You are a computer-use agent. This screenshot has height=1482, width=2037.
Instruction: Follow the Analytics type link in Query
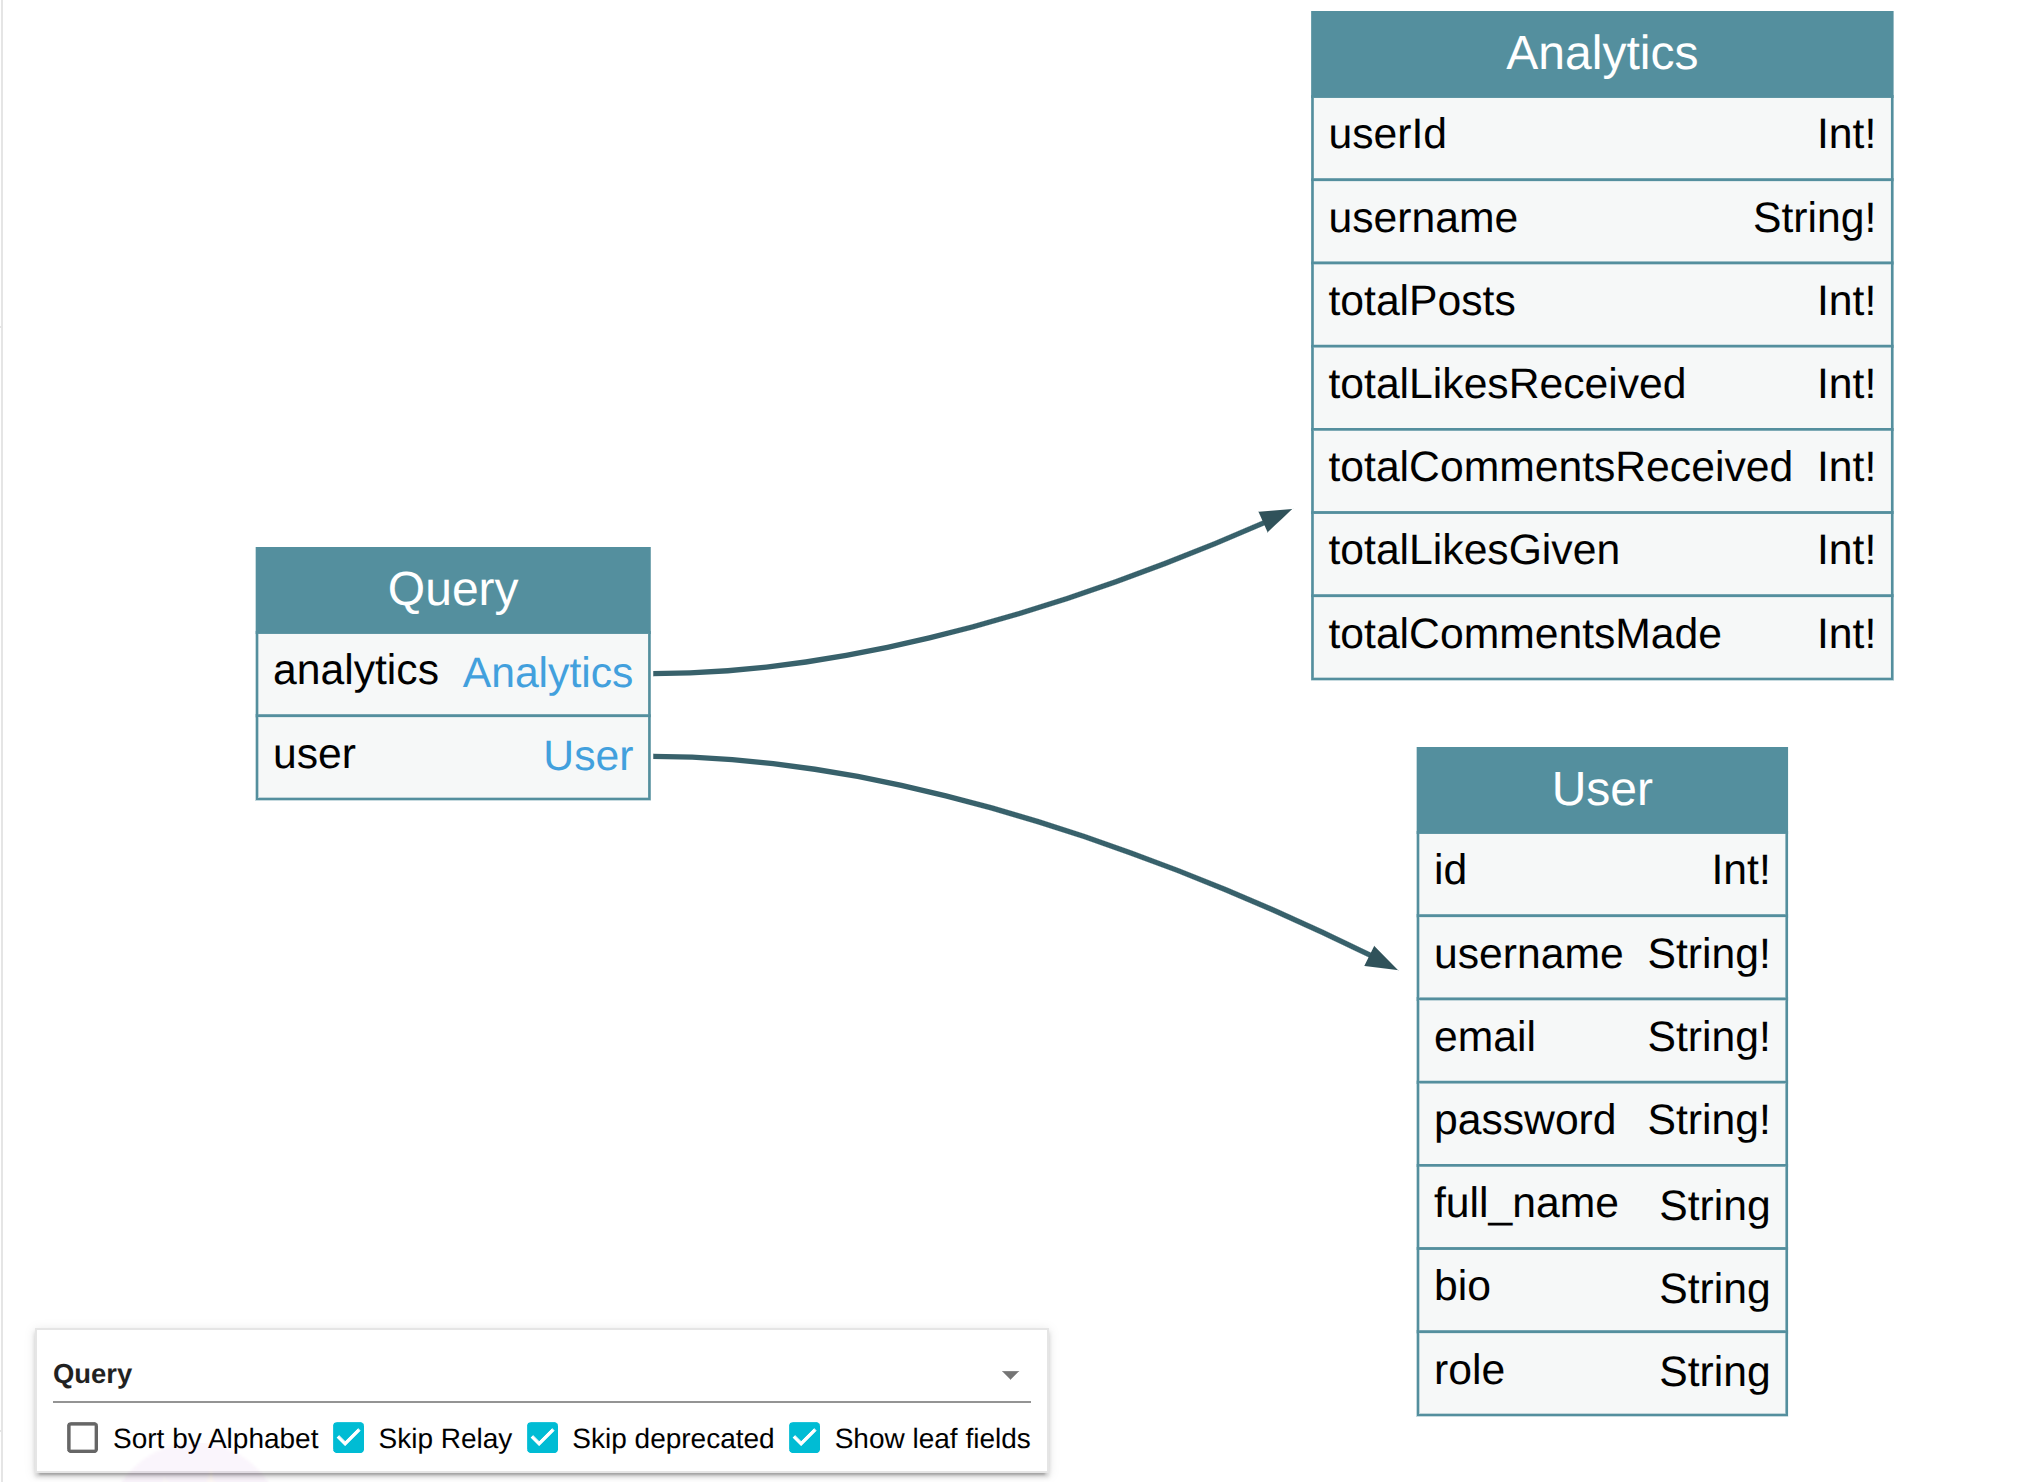click(547, 673)
